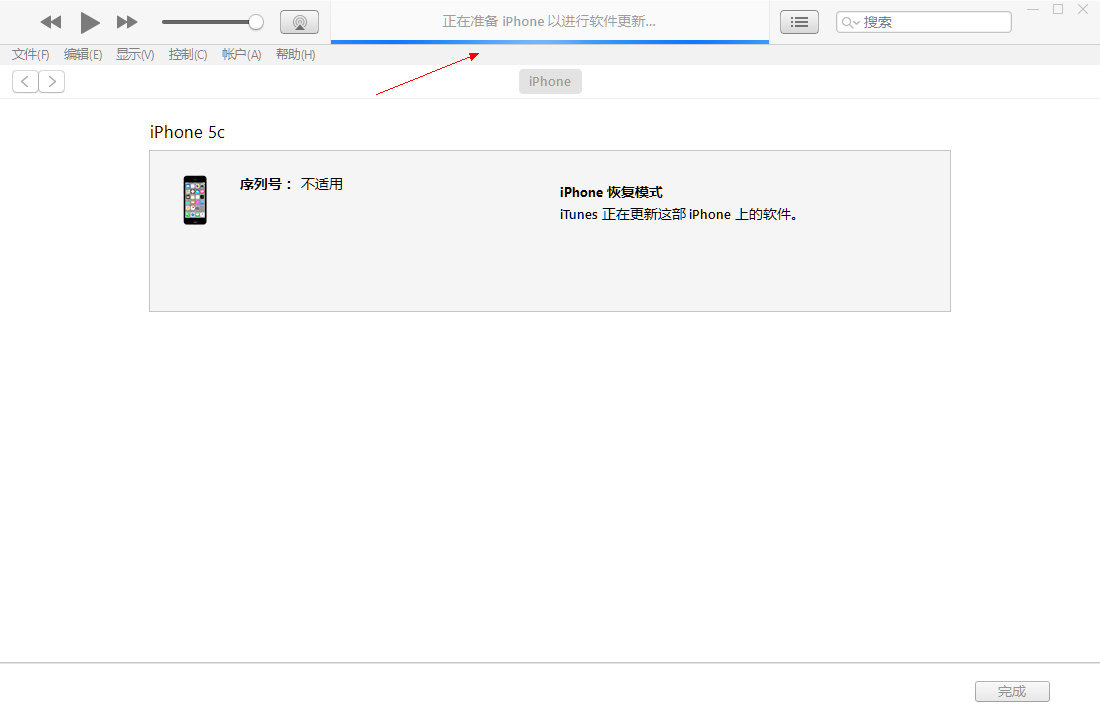1100x719 pixels.
Task: Click the rewind previous track button
Action: [x=51, y=22]
